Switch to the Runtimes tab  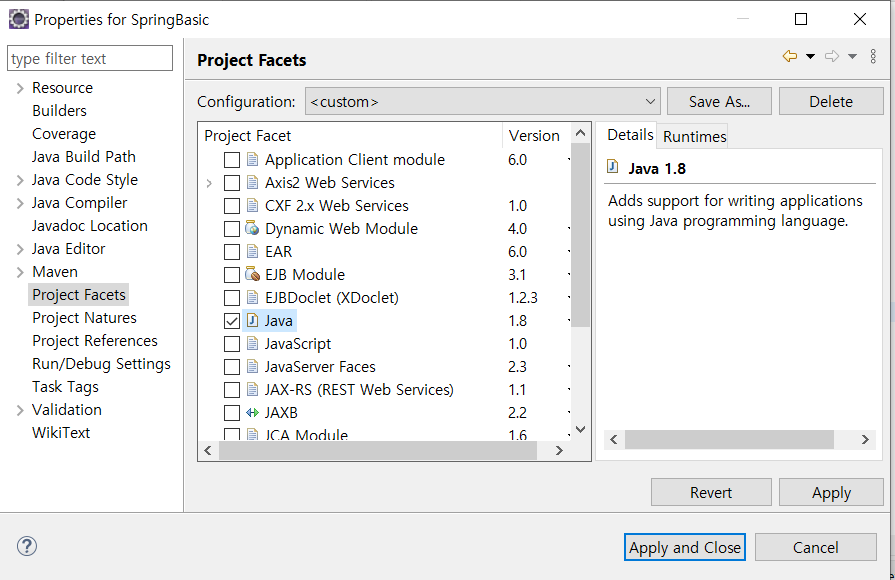pos(694,136)
